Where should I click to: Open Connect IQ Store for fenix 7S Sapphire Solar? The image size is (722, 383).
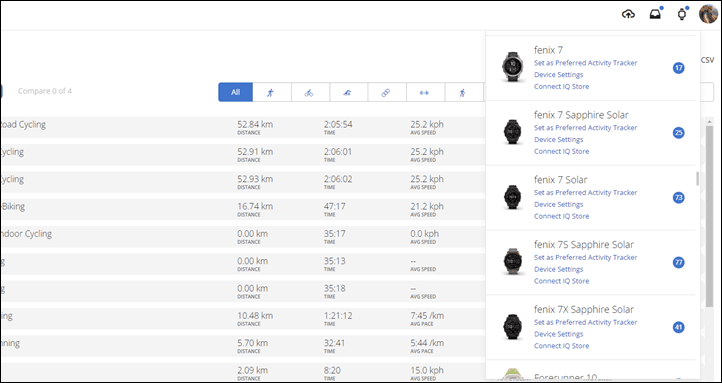pos(561,281)
